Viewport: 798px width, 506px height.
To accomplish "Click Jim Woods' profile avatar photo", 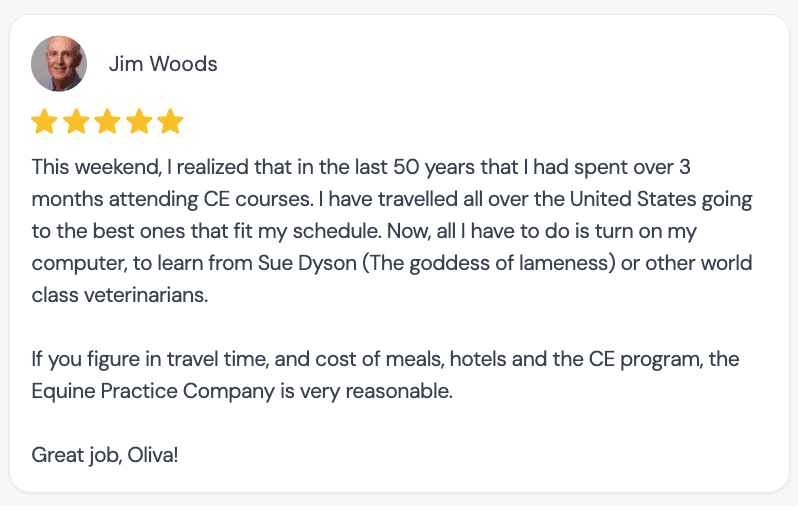I will click(59, 64).
